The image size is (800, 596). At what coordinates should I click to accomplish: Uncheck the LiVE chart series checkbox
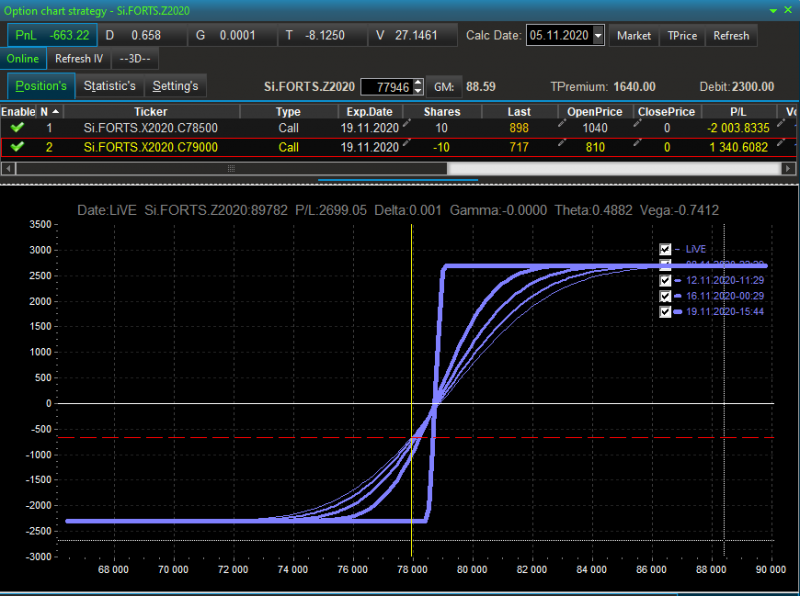coord(665,249)
